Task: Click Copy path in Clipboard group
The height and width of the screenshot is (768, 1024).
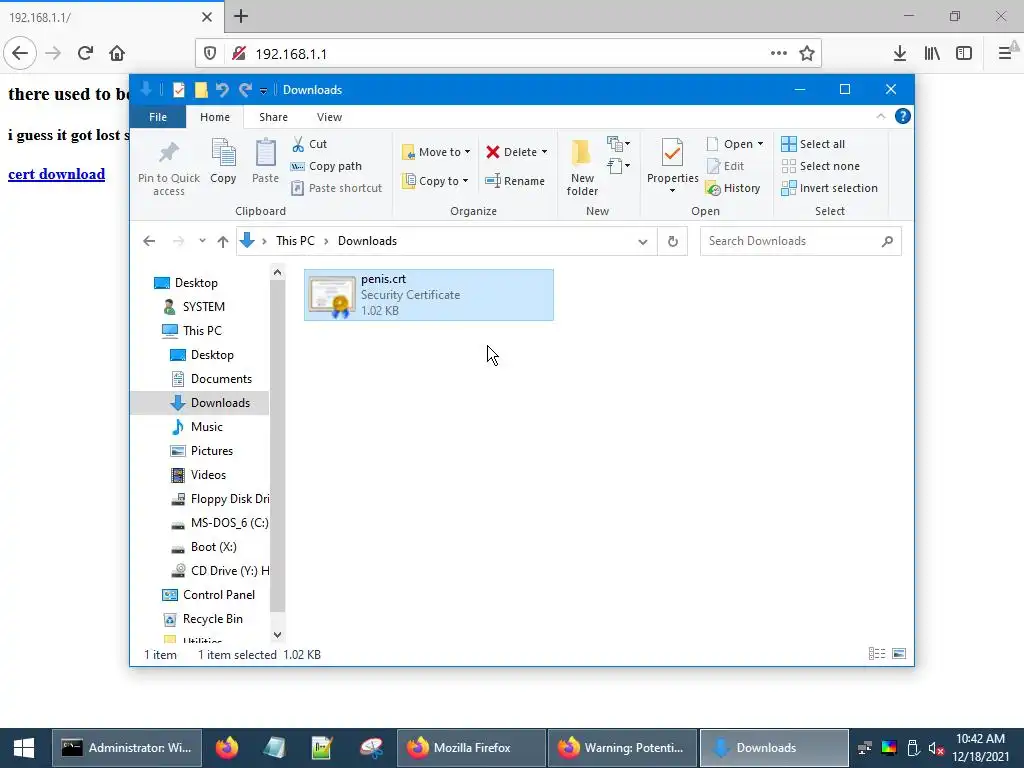Action: coord(326,166)
